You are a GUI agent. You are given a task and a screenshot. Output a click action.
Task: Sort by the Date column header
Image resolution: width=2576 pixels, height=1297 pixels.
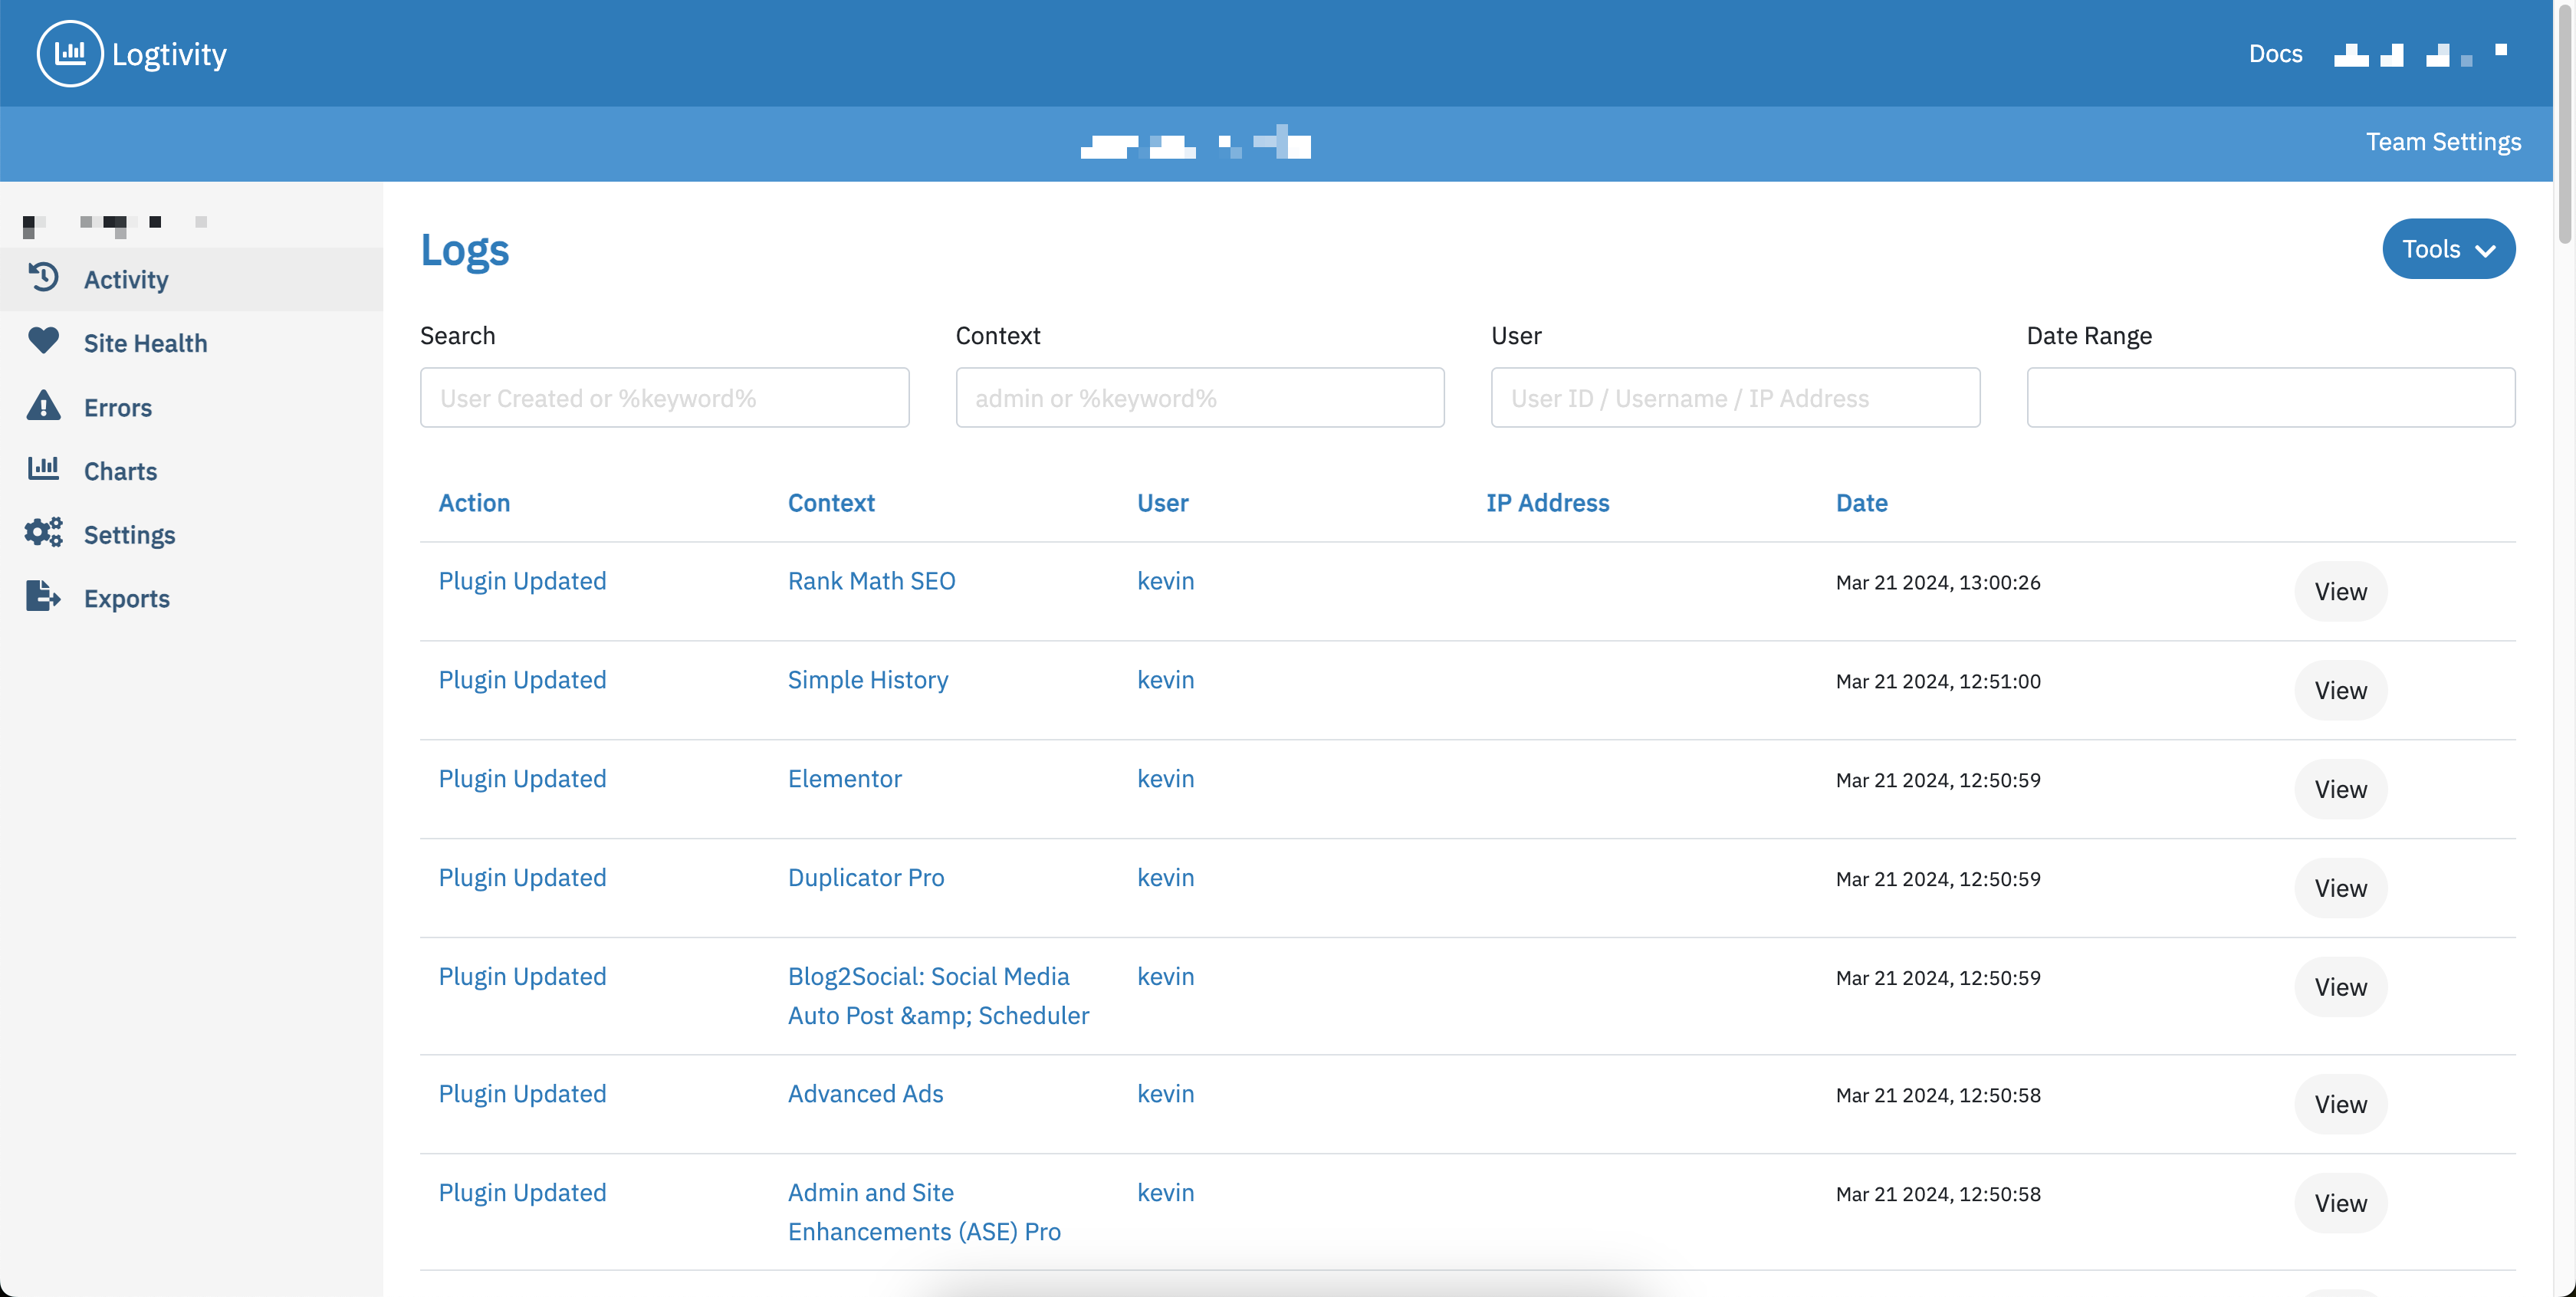tap(1860, 503)
